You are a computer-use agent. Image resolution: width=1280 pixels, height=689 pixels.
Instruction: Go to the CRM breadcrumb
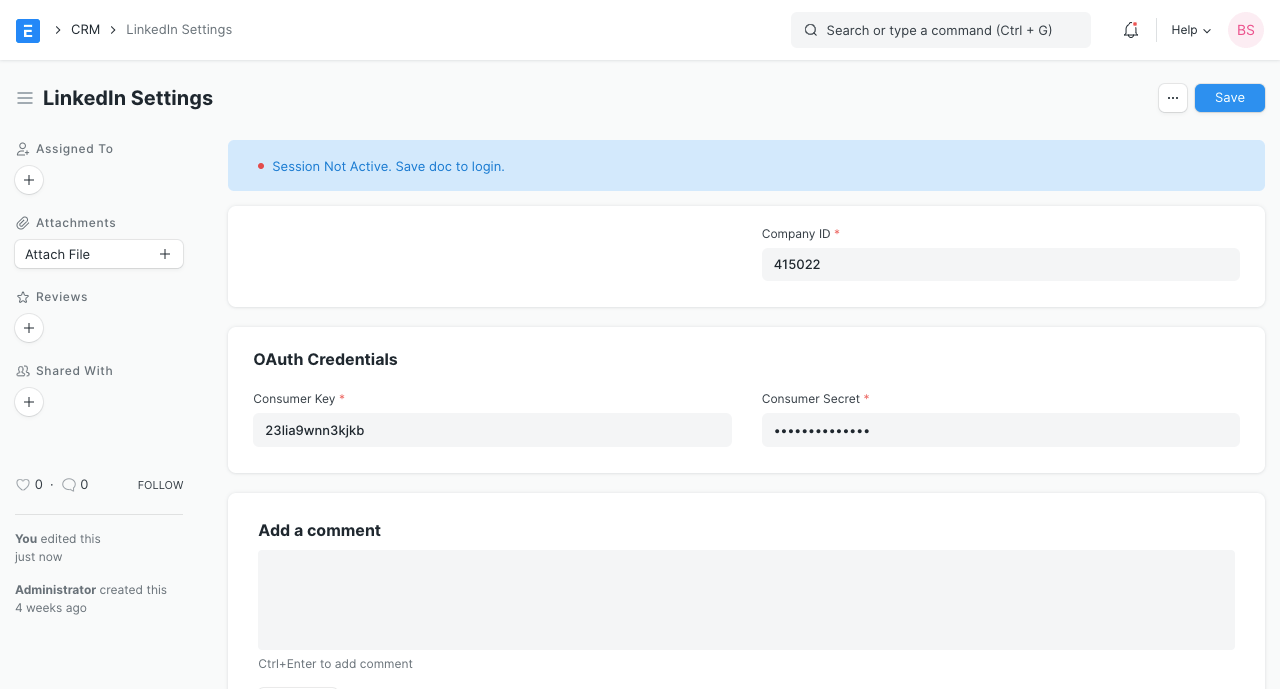85,30
